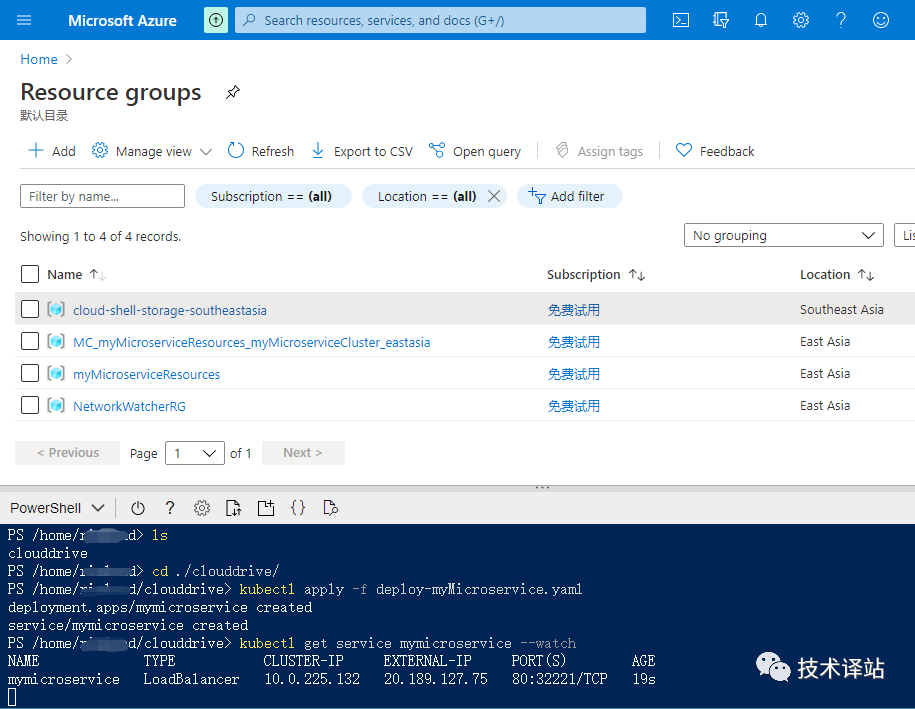The image size is (915, 709).
Task: Sort by Location column arrows
Action: (x=866, y=274)
